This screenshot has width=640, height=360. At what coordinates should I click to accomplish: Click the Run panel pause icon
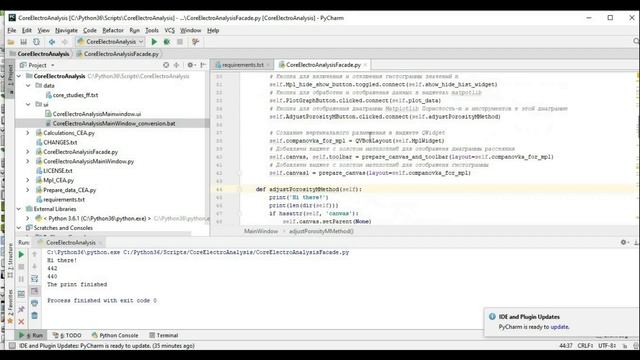(x=21, y=279)
